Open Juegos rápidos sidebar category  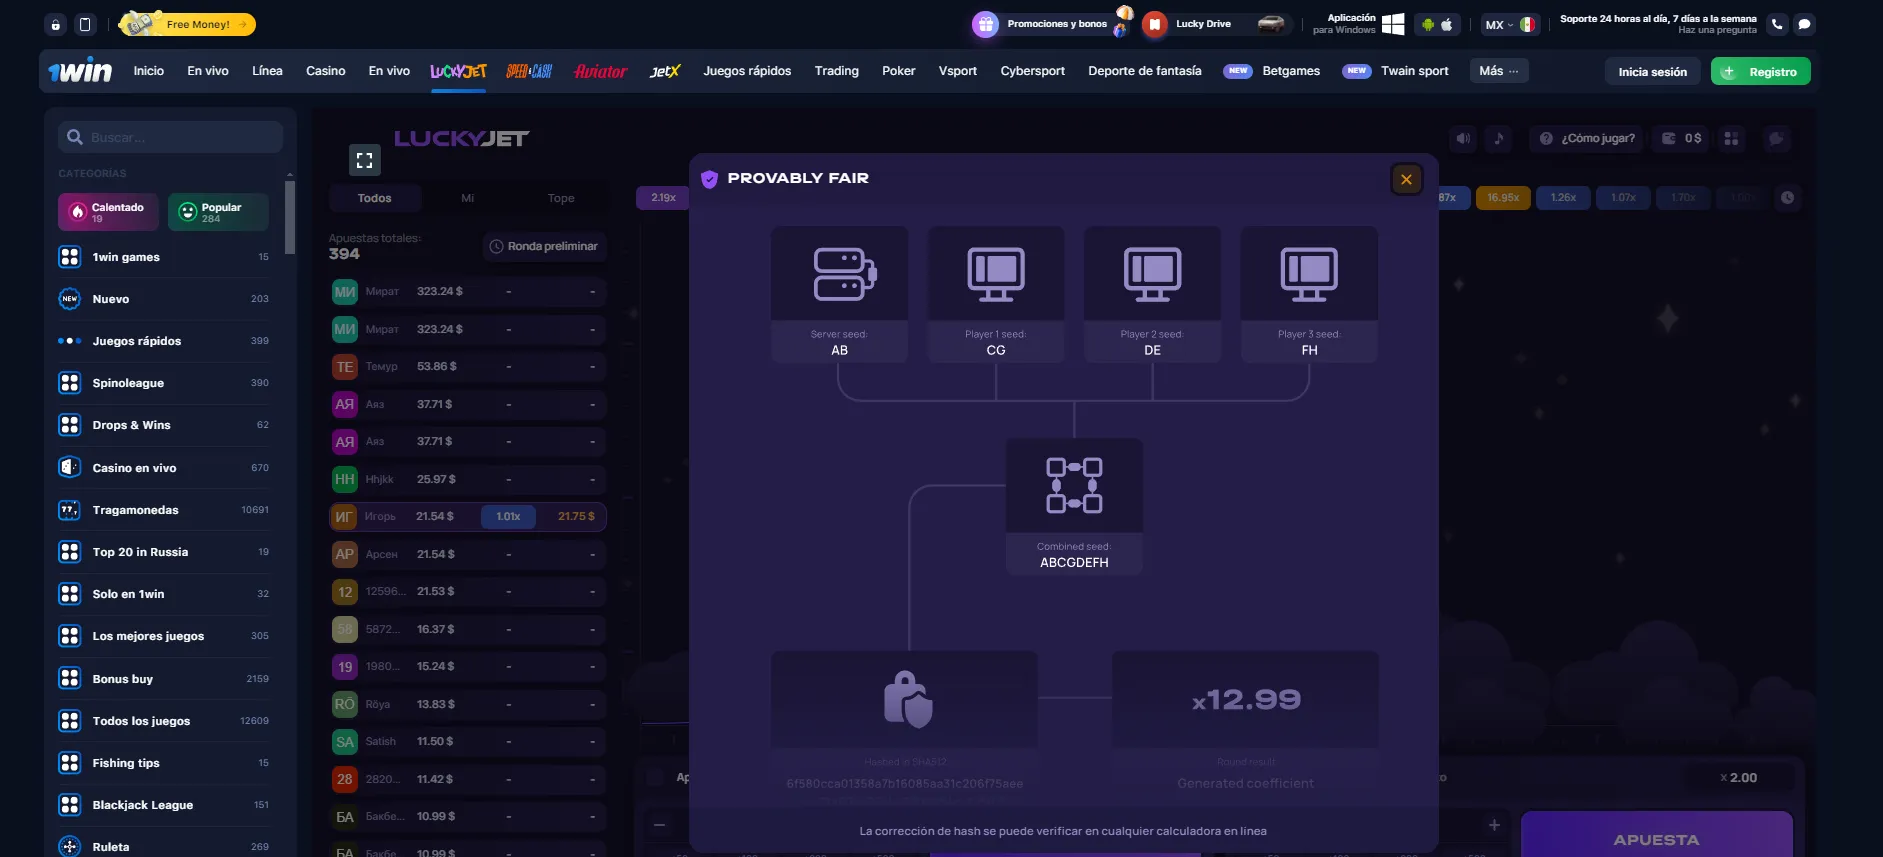tap(165, 341)
